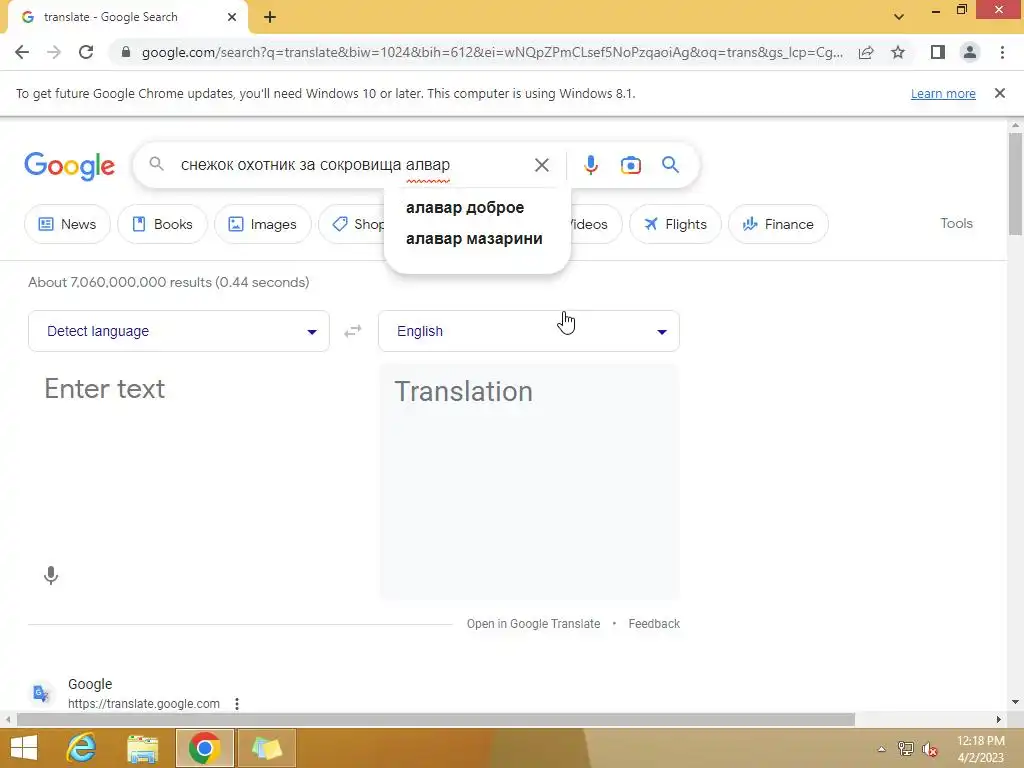Speak text using translate widget microphone

tap(51, 575)
